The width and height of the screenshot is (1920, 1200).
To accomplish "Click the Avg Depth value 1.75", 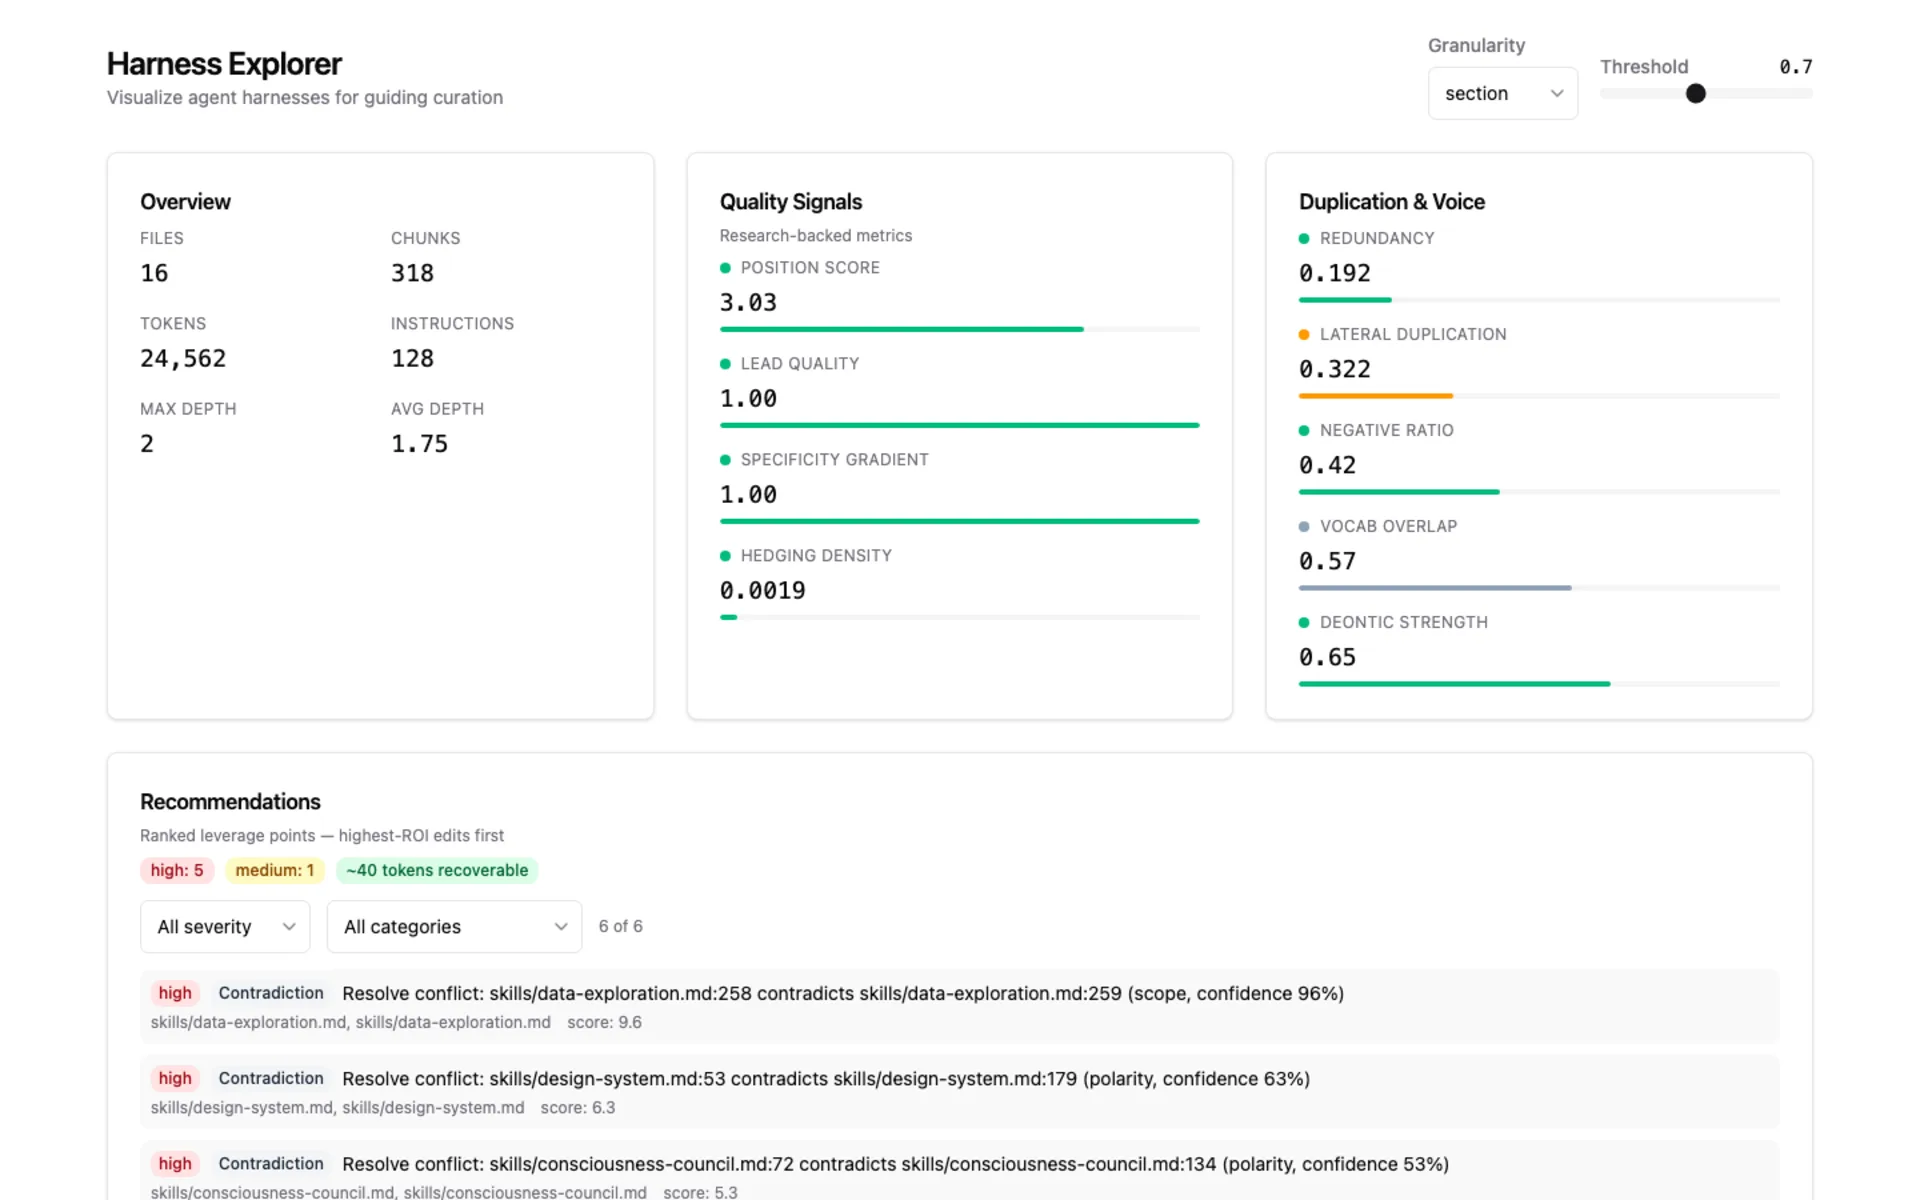I will (419, 444).
